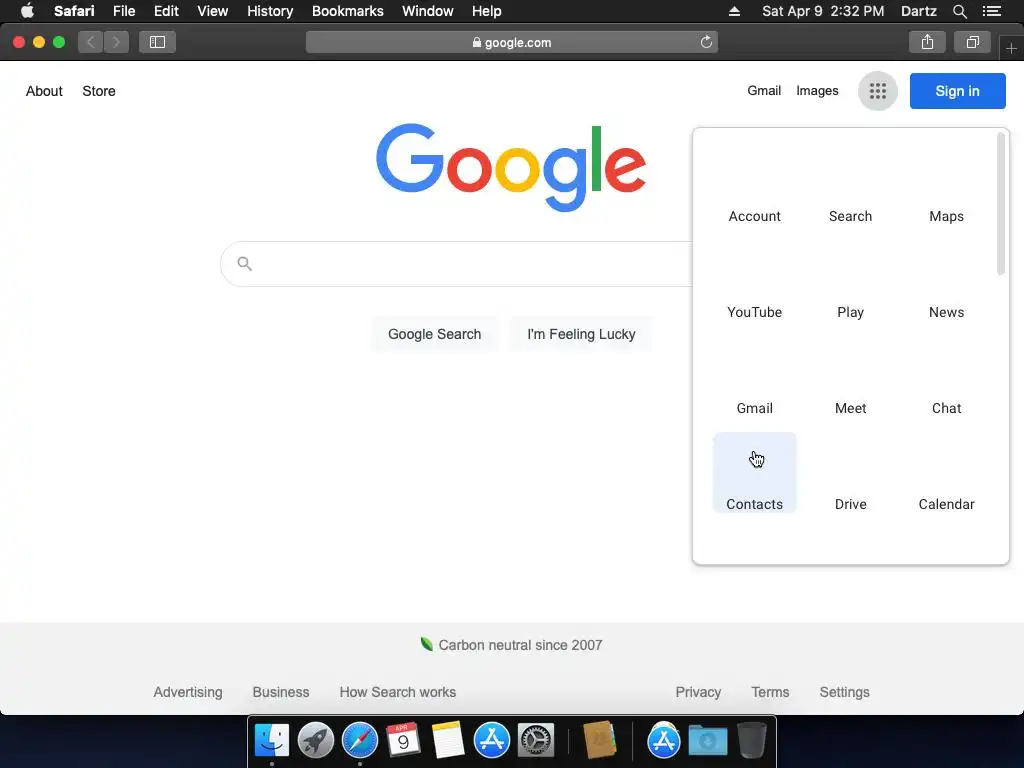Screen dimensions: 1024x768
Task: Open the File menu
Action: [124, 11]
